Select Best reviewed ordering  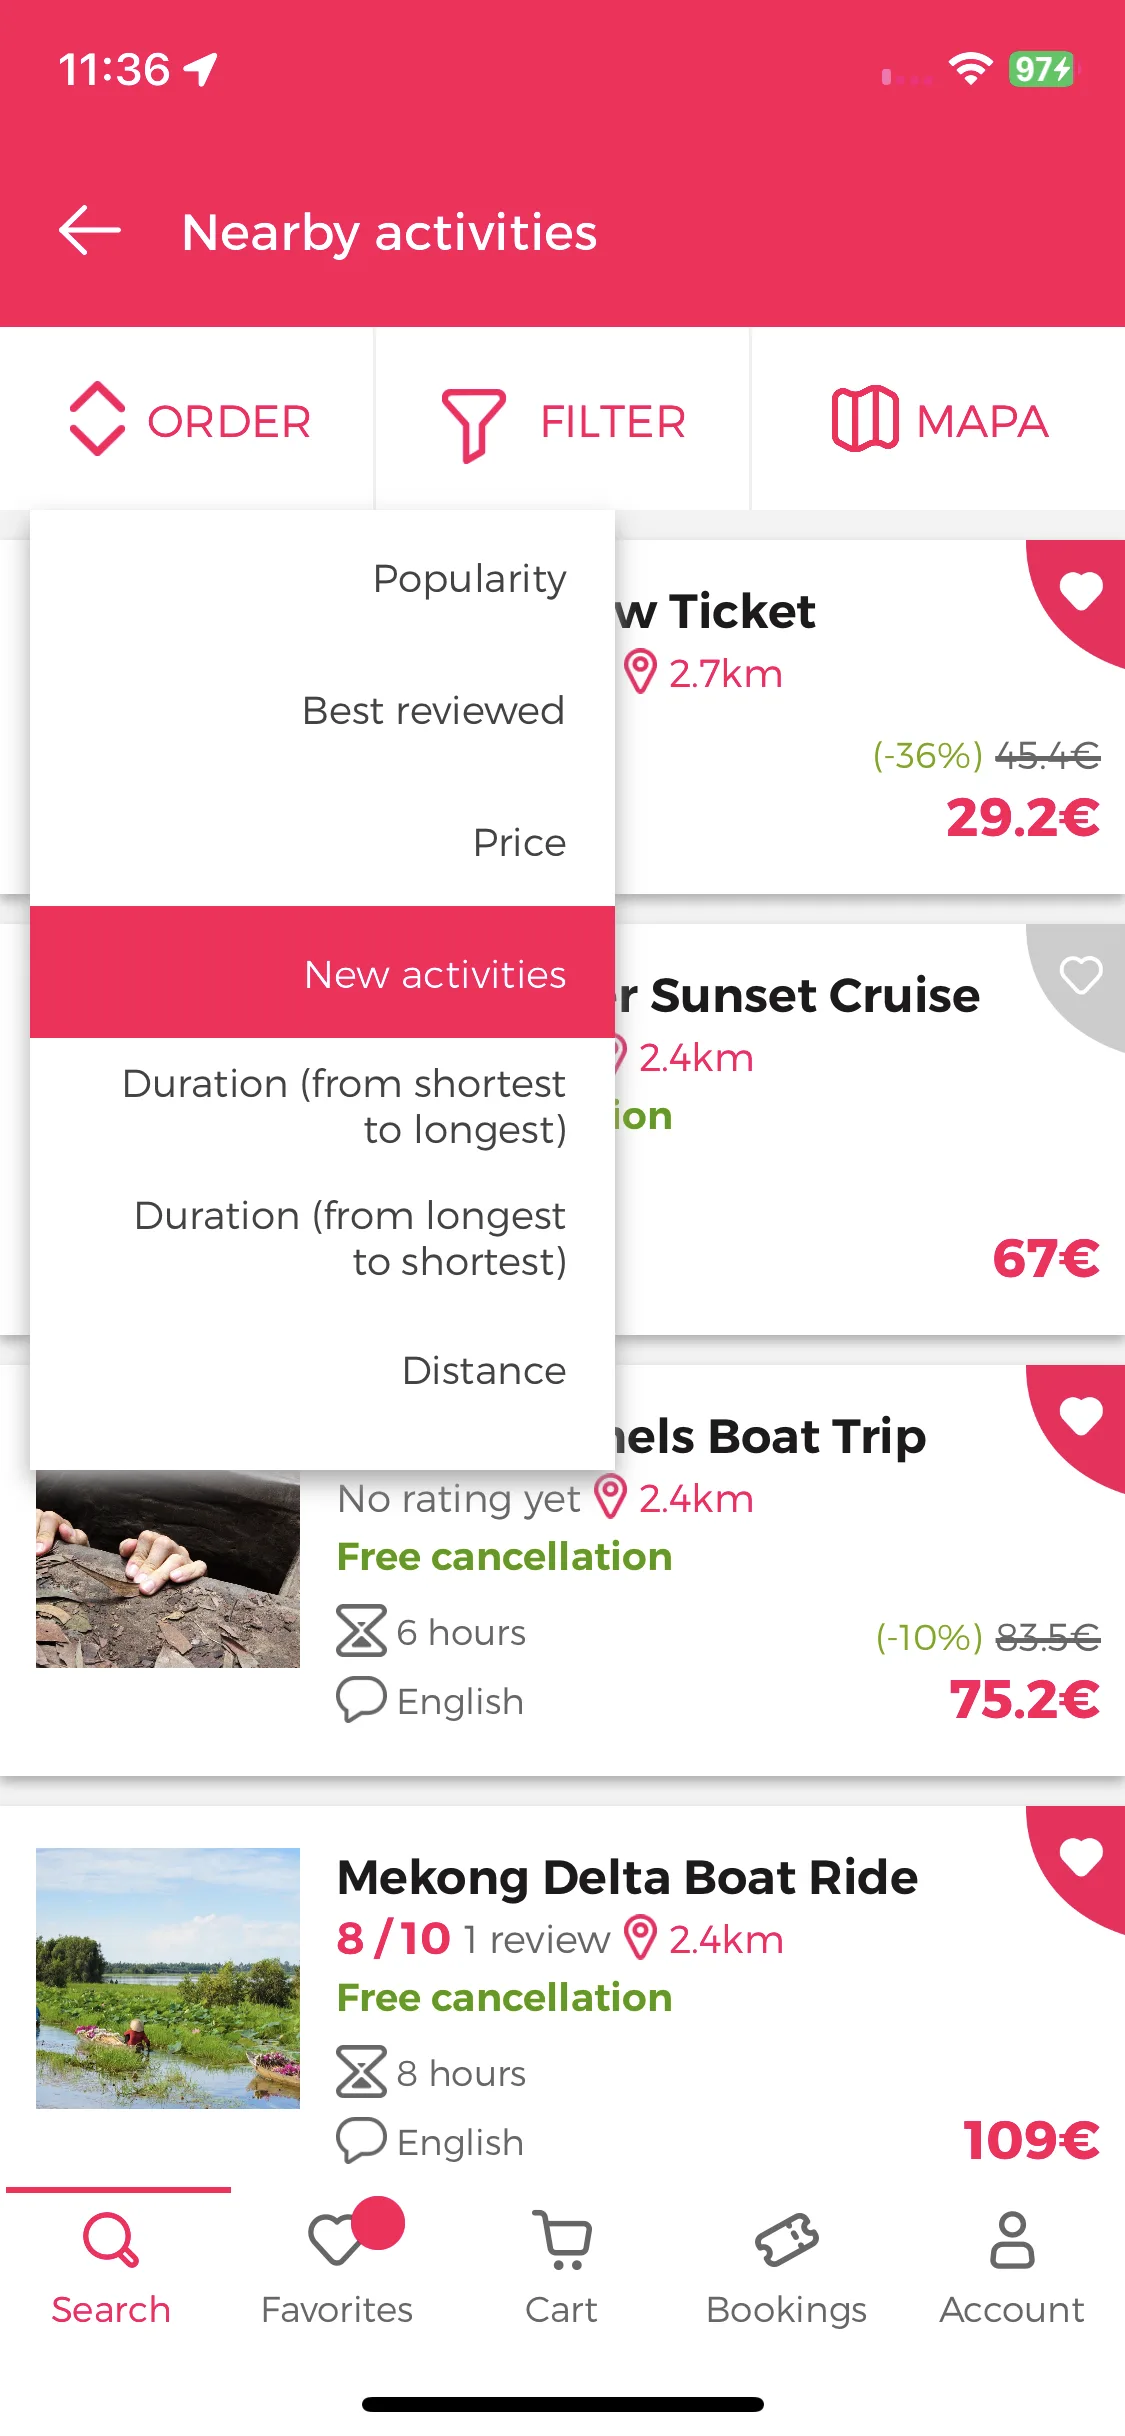322,710
